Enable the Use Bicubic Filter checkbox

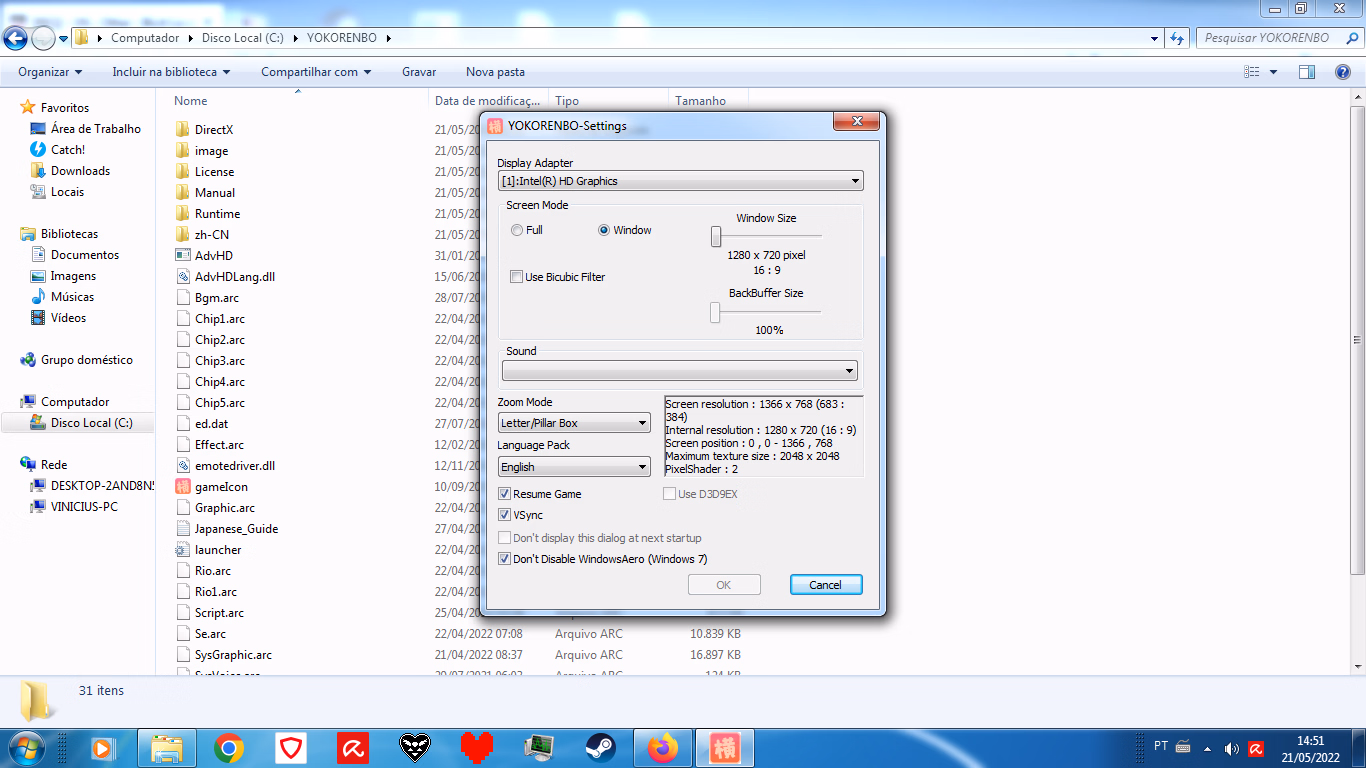click(x=516, y=277)
